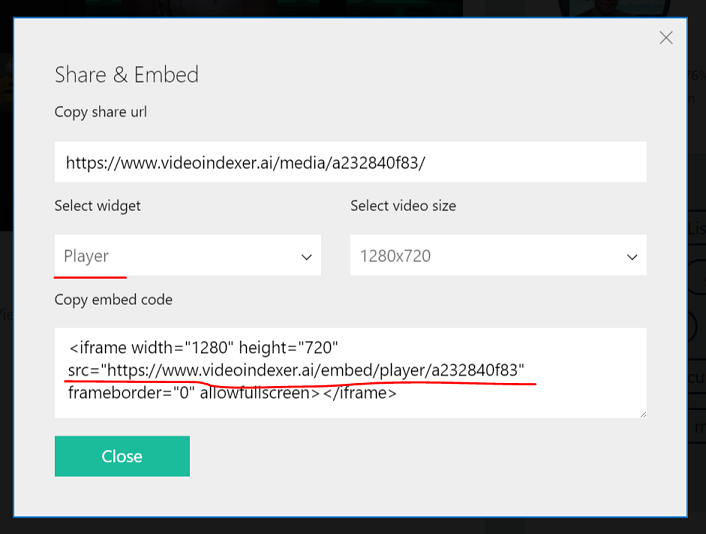Close the Share & Embed dialog with the X icon
Viewport: 706px width, 534px height.
click(x=666, y=38)
